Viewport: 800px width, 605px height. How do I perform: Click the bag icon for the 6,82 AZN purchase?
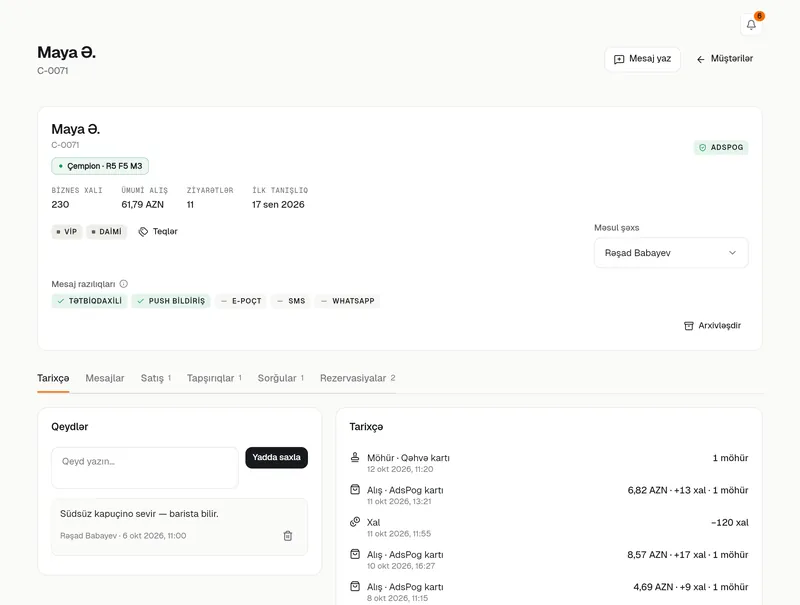[x=355, y=490]
